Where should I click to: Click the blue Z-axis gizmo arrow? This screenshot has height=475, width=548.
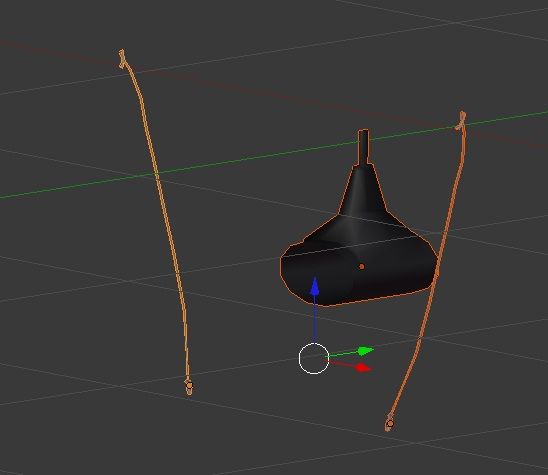pyautogui.click(x=315, y=287)
